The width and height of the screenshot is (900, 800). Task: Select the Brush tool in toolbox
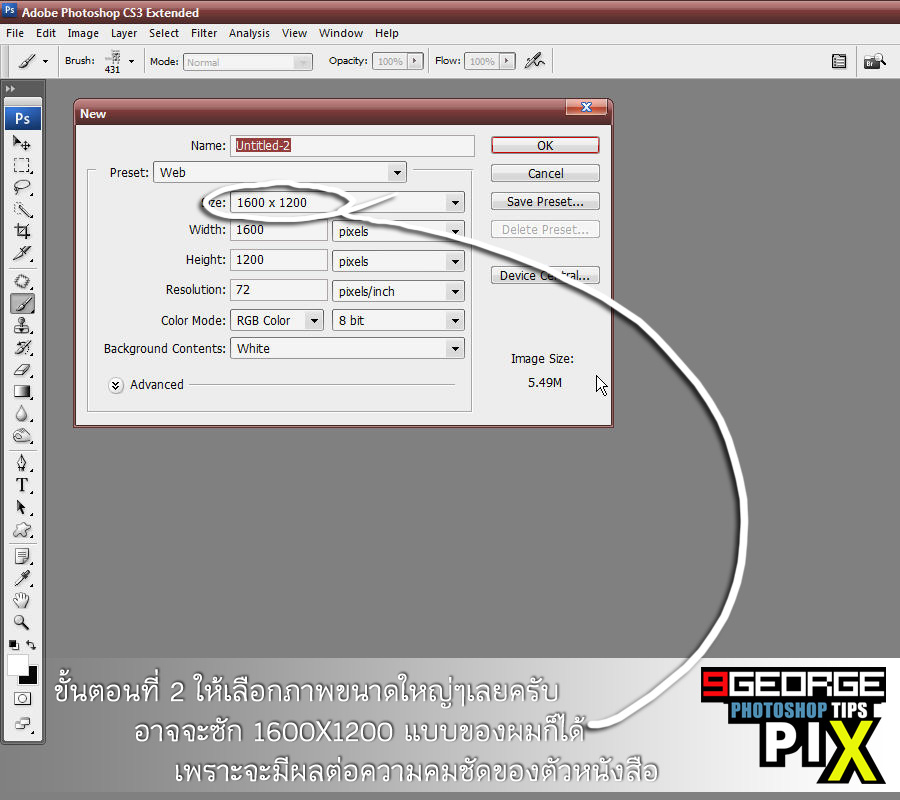(22, 304)
